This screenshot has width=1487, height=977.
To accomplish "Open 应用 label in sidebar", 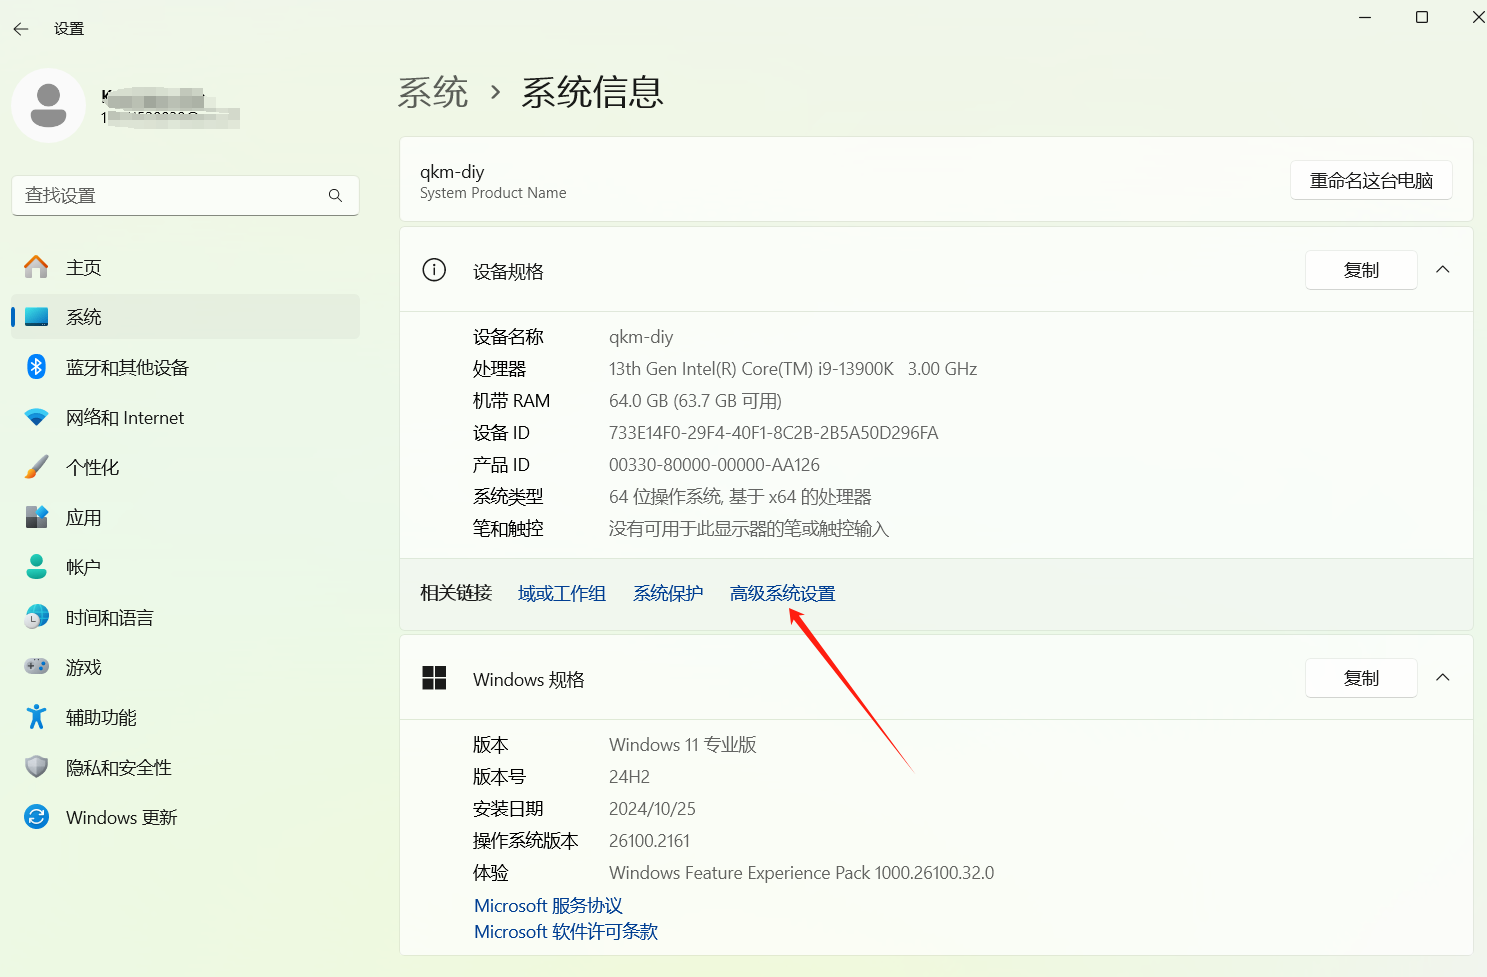I will coord(84,518).
